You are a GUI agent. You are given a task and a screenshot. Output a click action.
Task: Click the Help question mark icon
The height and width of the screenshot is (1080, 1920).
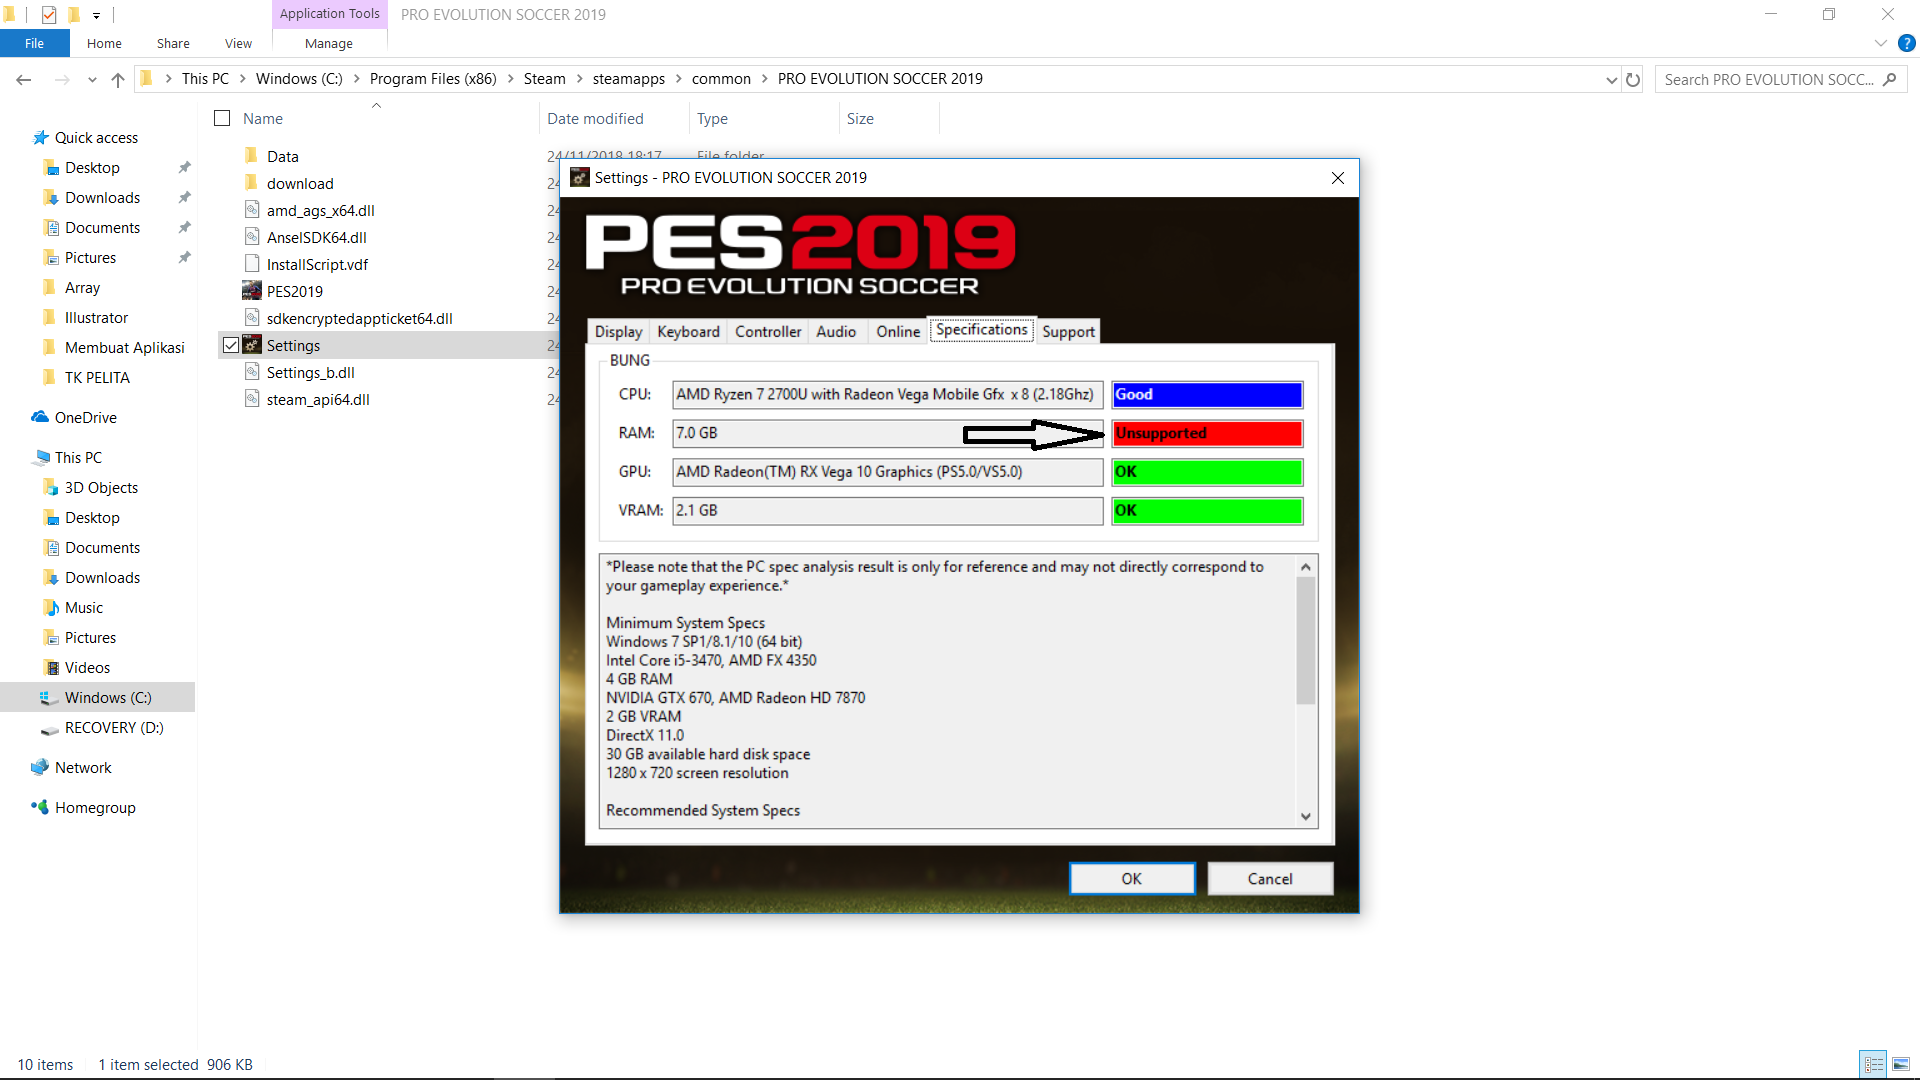(1907, 43)
